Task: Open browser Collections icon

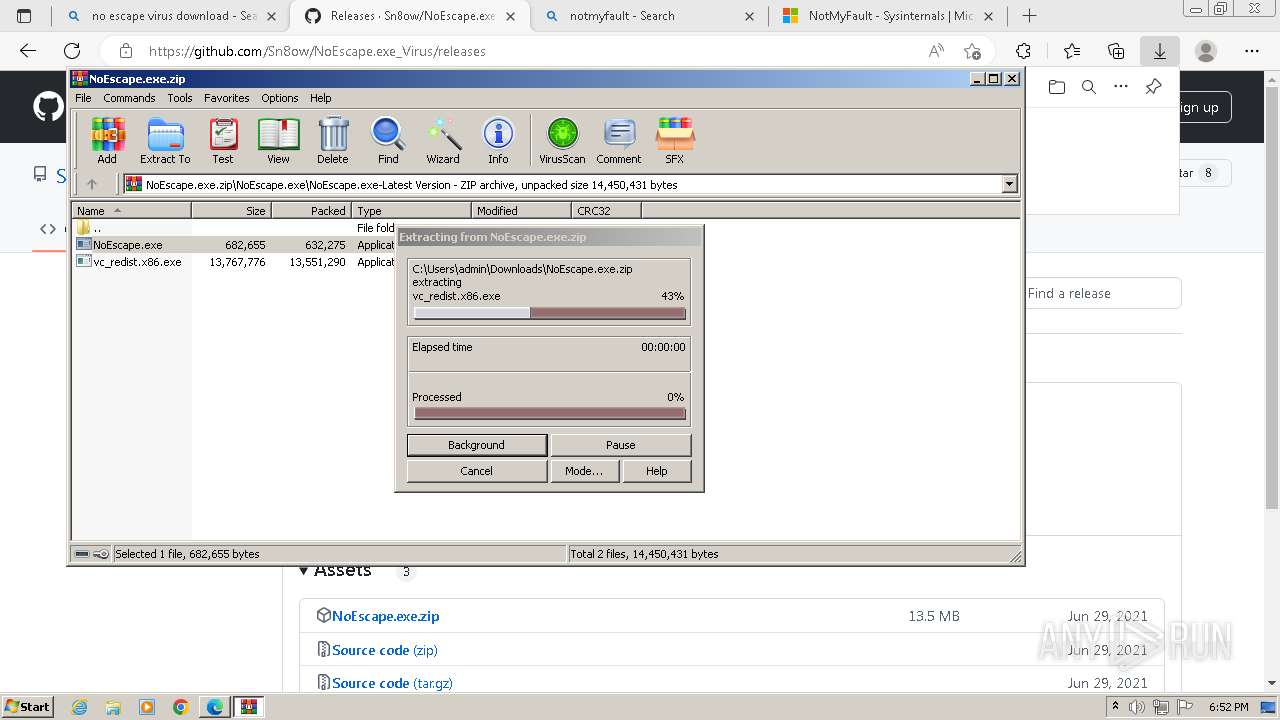Action: (1116, 51)
